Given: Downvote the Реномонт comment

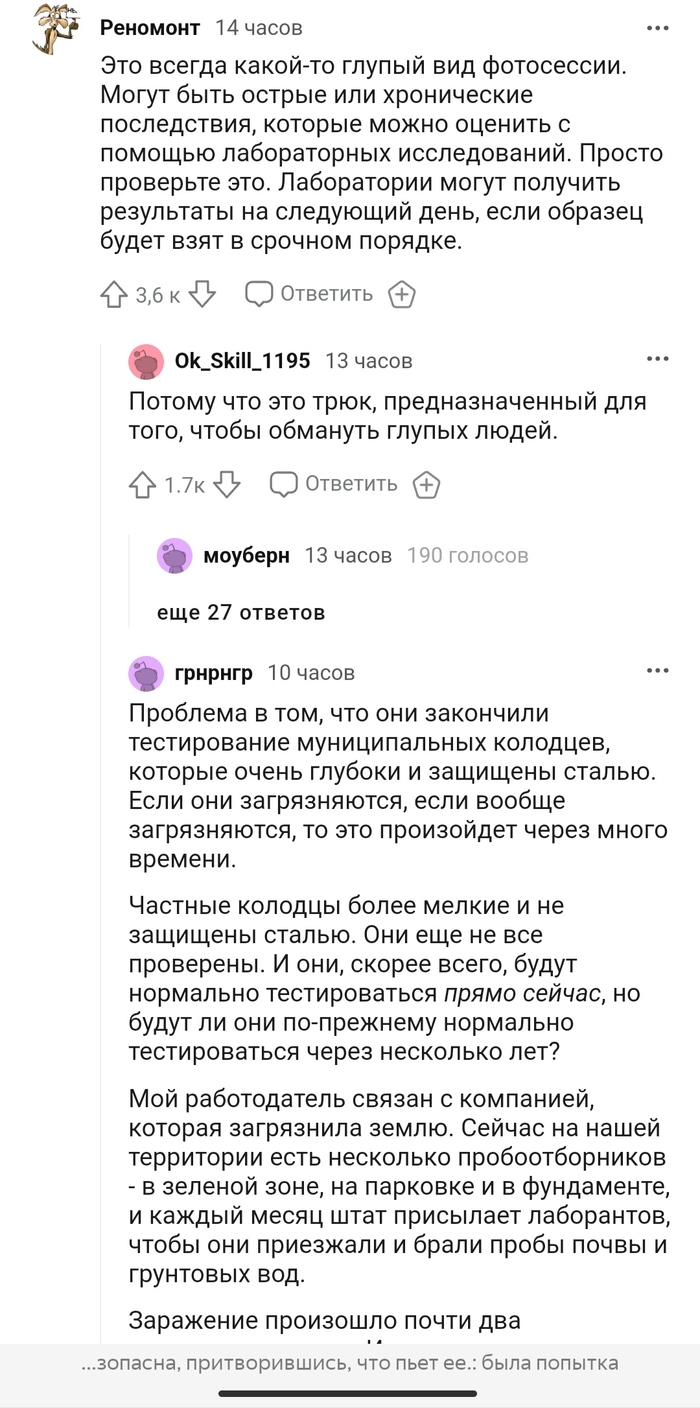Looking at the screenshot, I should pos(202,294).
